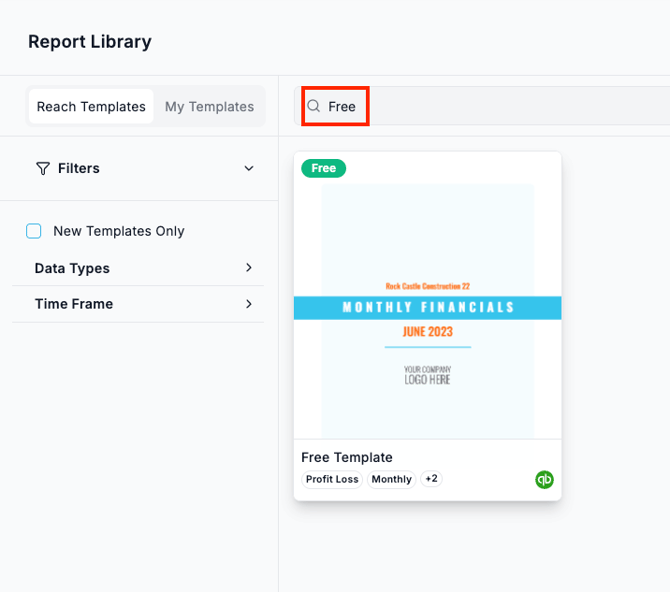The height and width of the screenshot is (592, 670).
Task: Click the Time Frame label
Action: pos(74,304)
